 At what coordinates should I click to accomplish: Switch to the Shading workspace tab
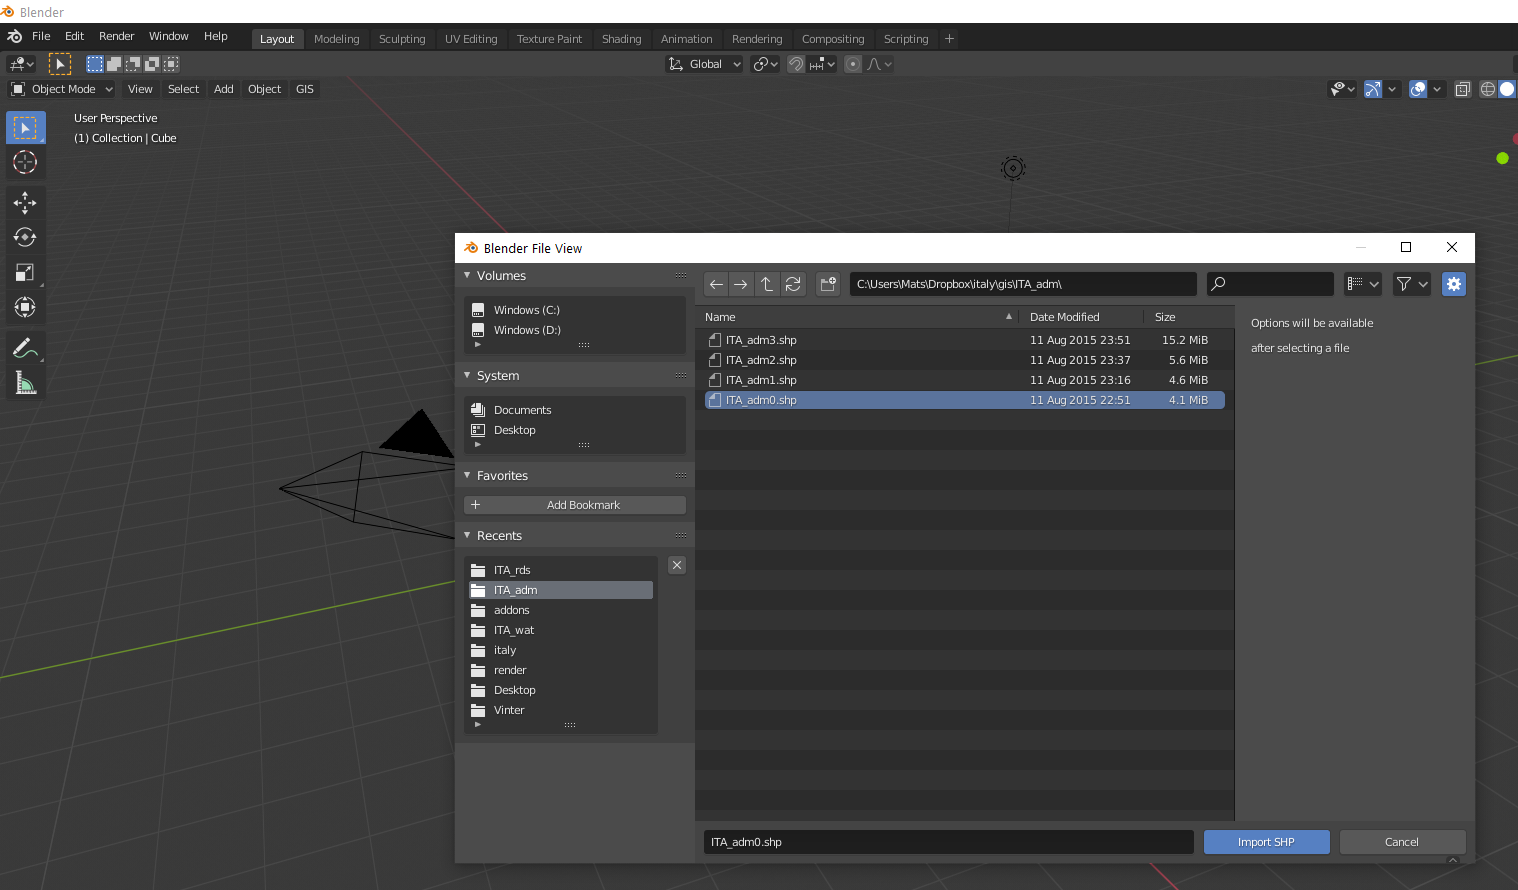click(621, 38)
